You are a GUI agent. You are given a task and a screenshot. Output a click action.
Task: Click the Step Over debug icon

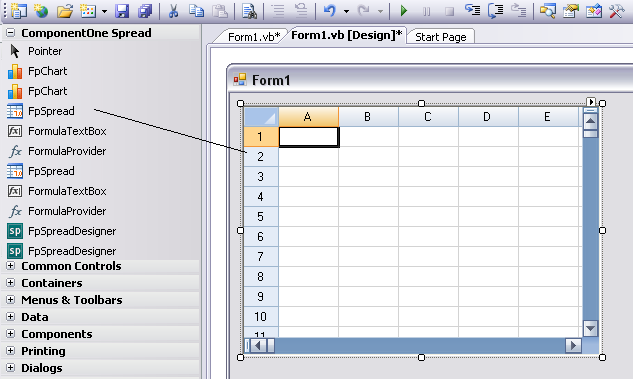[x=495, y=11]
